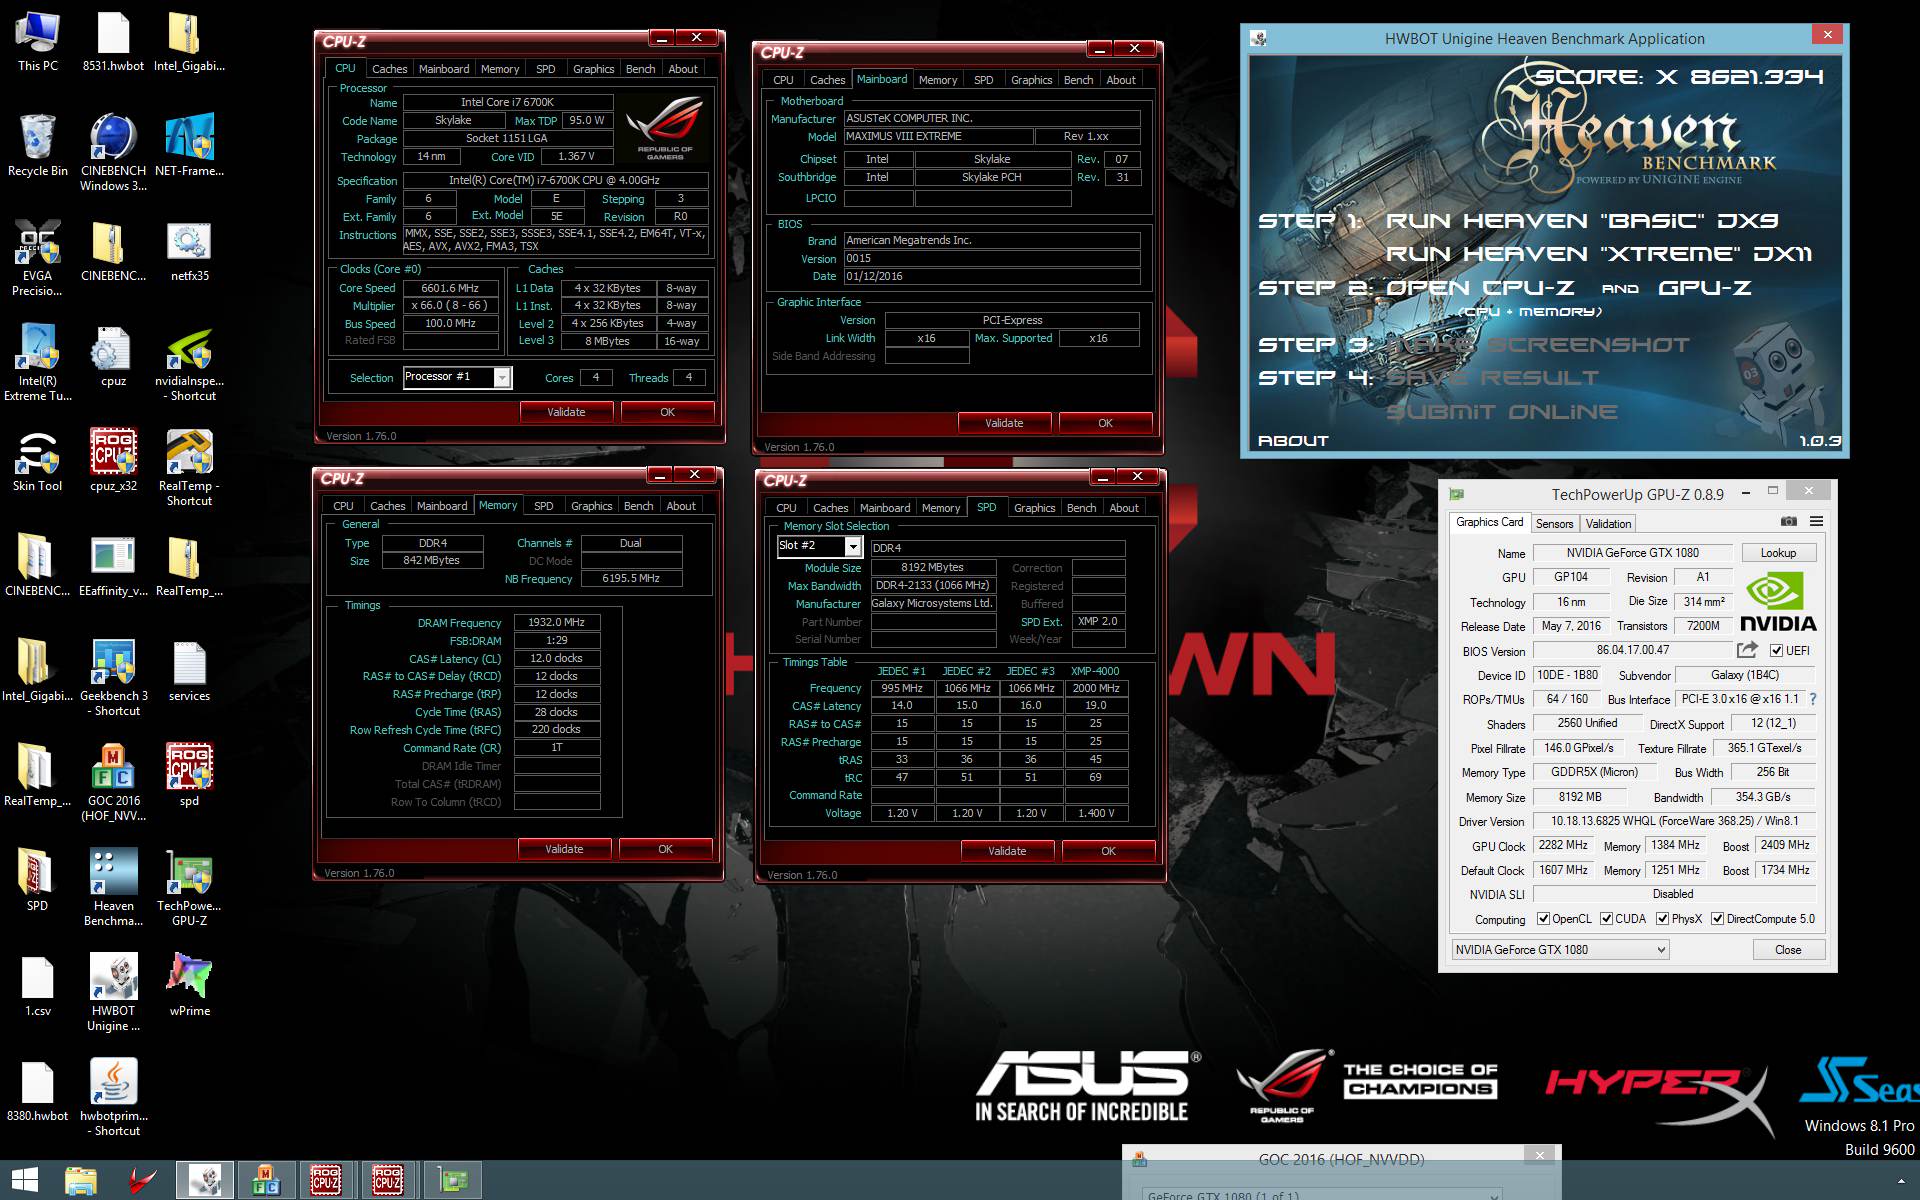This screenshot has height=1200, width=1920.
Task: Click the MAXIMUS VIII EXTREME model field
Action: 938,136
